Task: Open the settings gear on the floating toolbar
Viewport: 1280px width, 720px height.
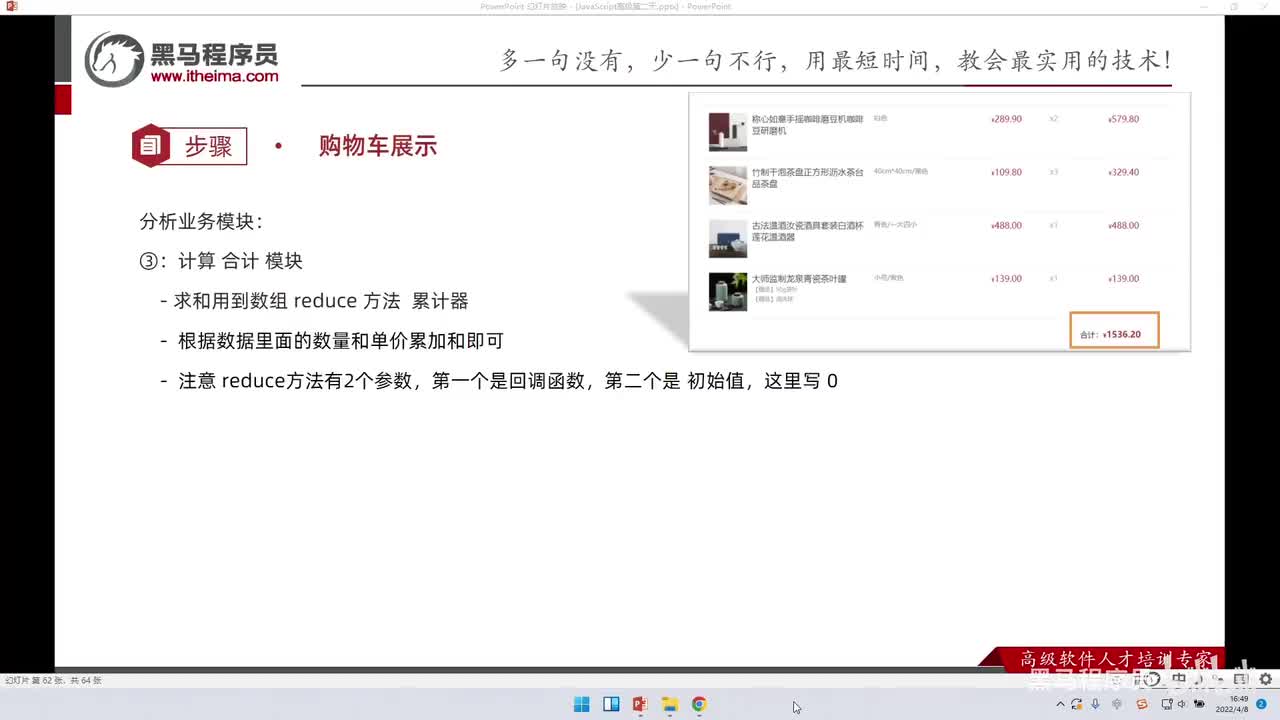Action: point(1265,679)
